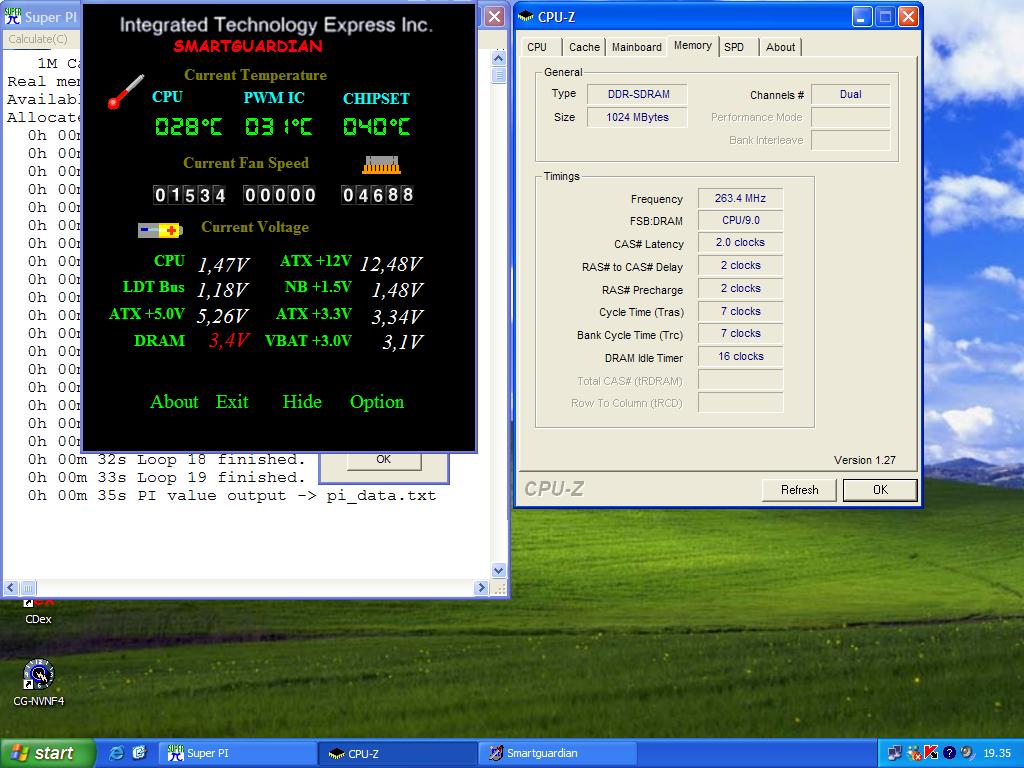Viewport: 1024px width, 768px height.
Task: Click the thermometer icon in Smartguardian
Action: [125, 91]
